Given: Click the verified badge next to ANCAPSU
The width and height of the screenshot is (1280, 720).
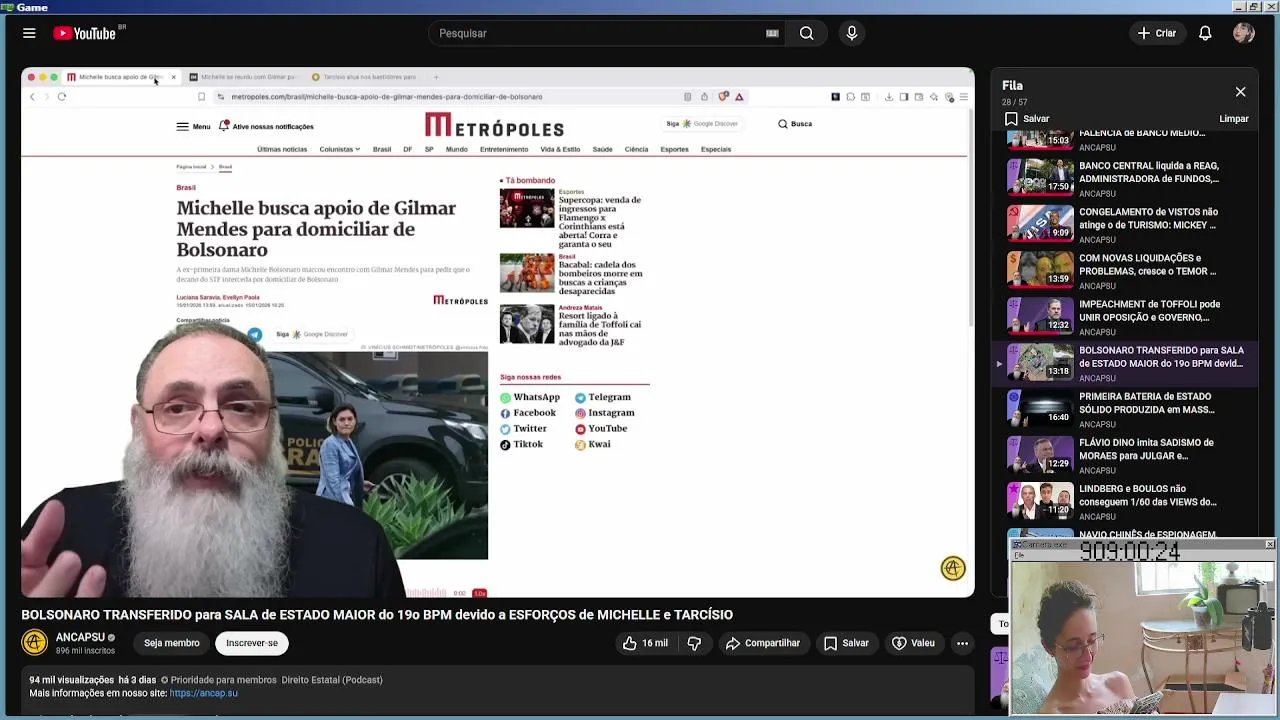Looking at the screenshot, I should (x=111, y=638).
